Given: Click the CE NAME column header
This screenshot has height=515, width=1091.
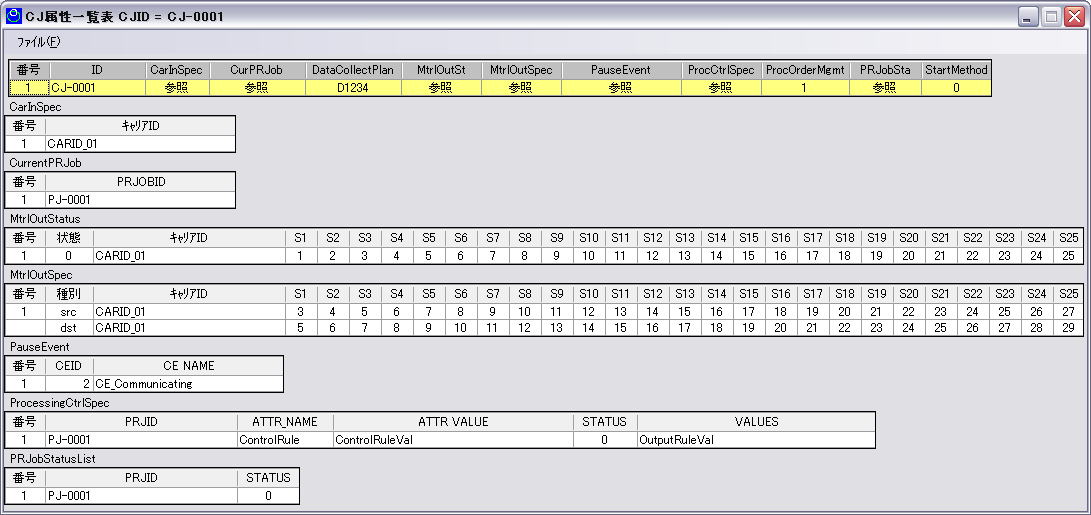Looking at the screenshot, I should [x=188, y=365].
